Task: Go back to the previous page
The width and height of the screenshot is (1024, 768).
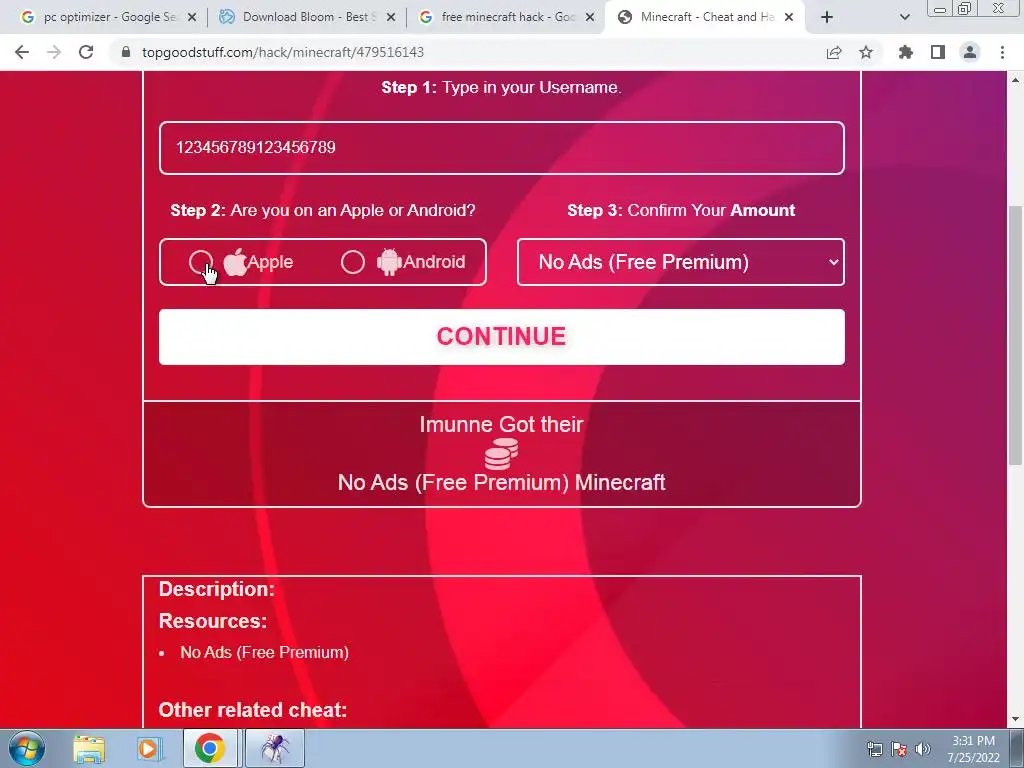Action: (22, 52)
